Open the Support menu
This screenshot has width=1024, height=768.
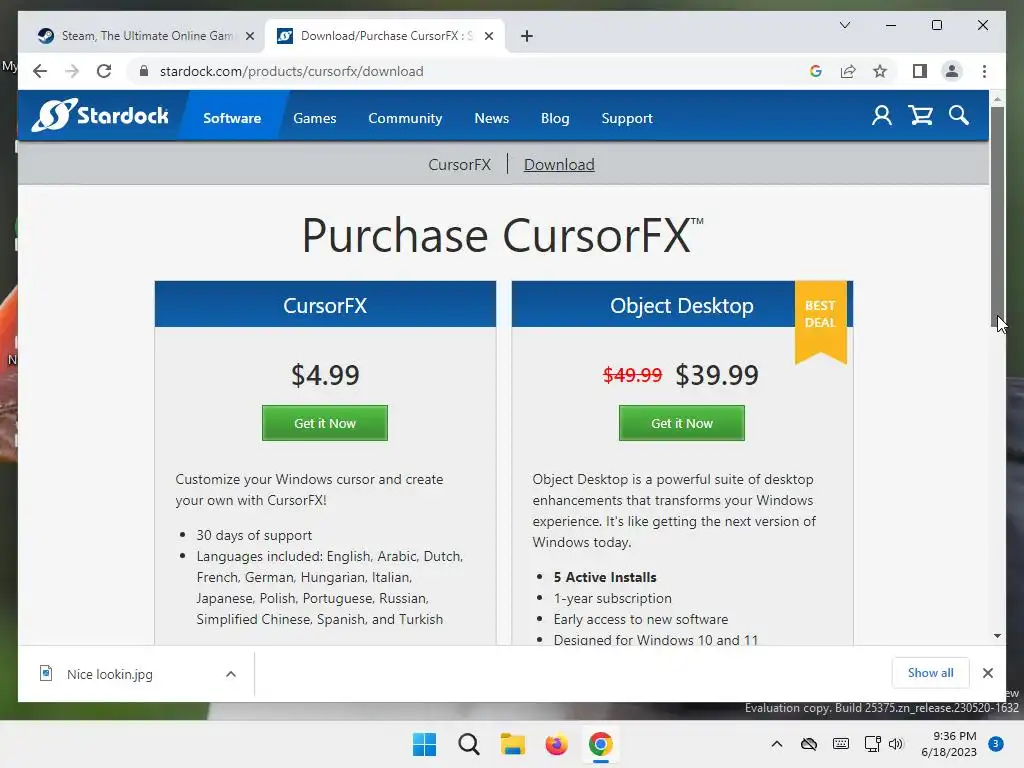(627, 118)
